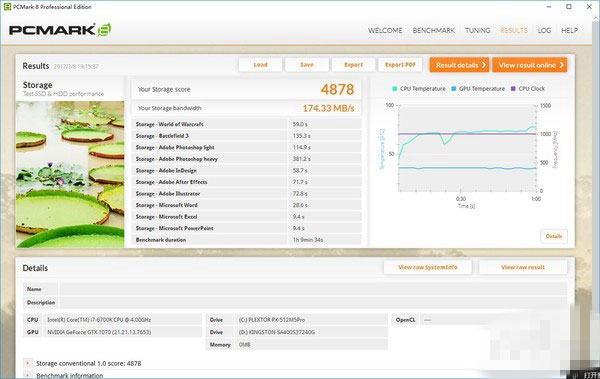The width and height of the screenshot is (600, 379).
Task: Click the PCMark 8 logo
Action: 60,30
